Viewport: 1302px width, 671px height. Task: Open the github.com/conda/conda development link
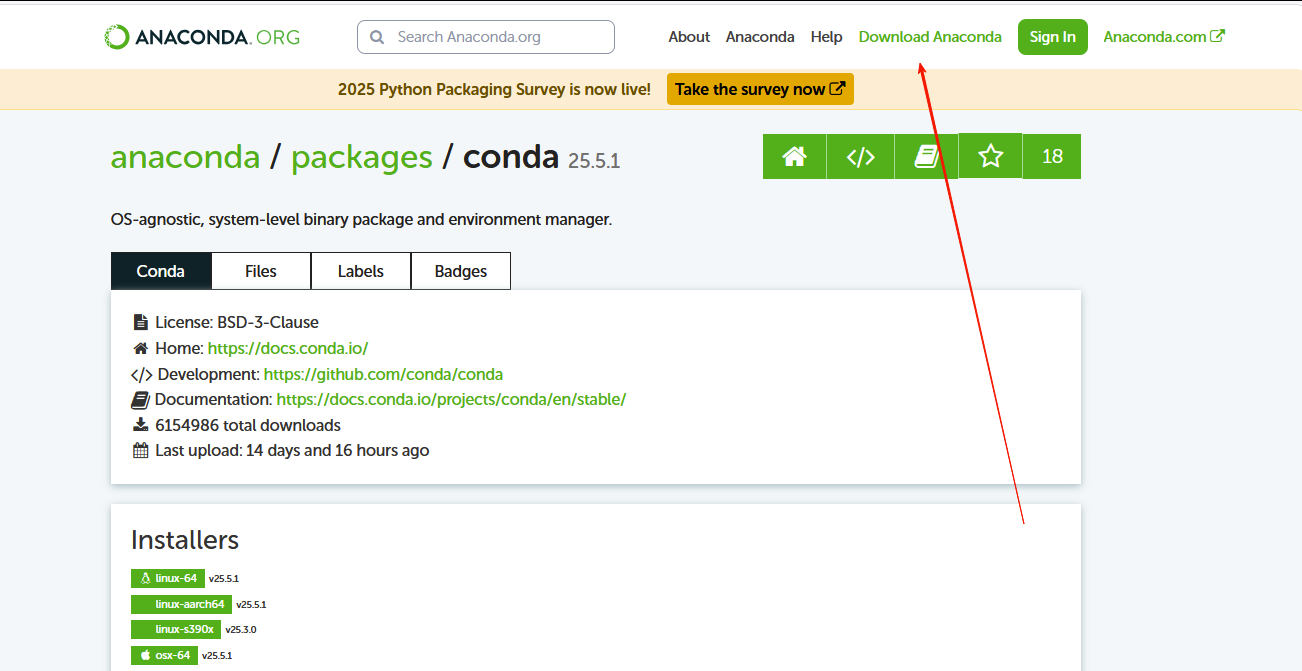click(x=383, y=374)
